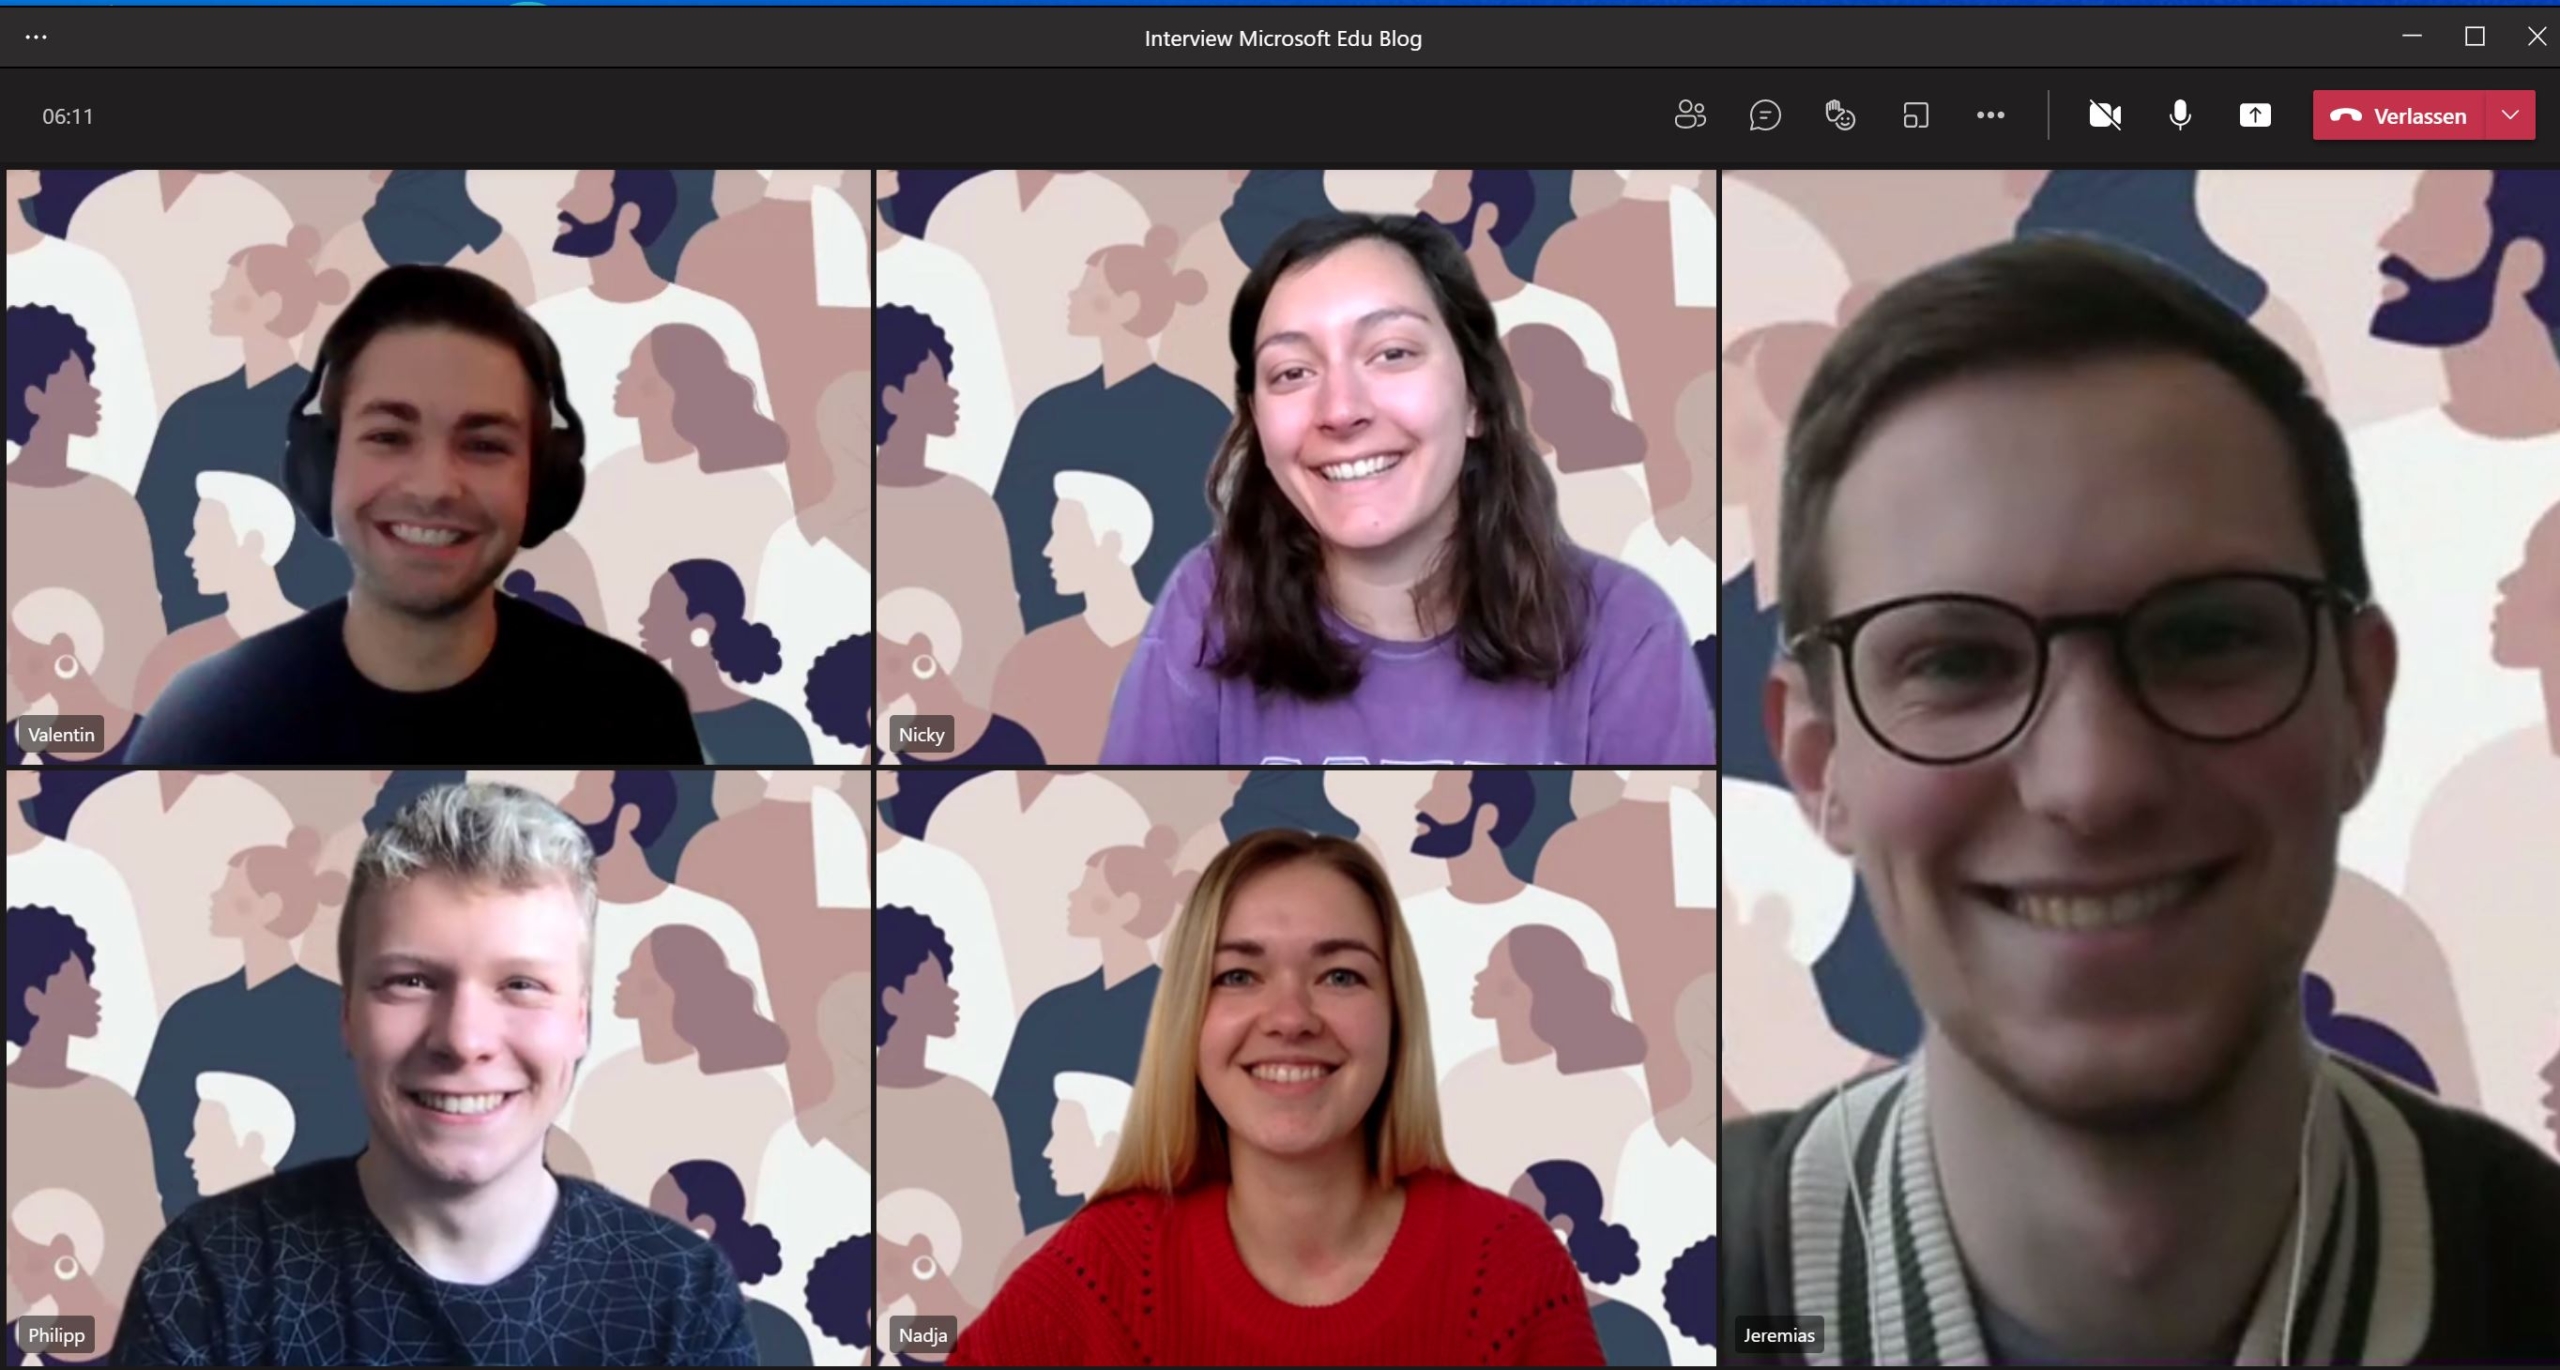Click the Verlassen leave button
The width and height of the screenshot is (2560, 1370).
click(x=2400, y=116)
